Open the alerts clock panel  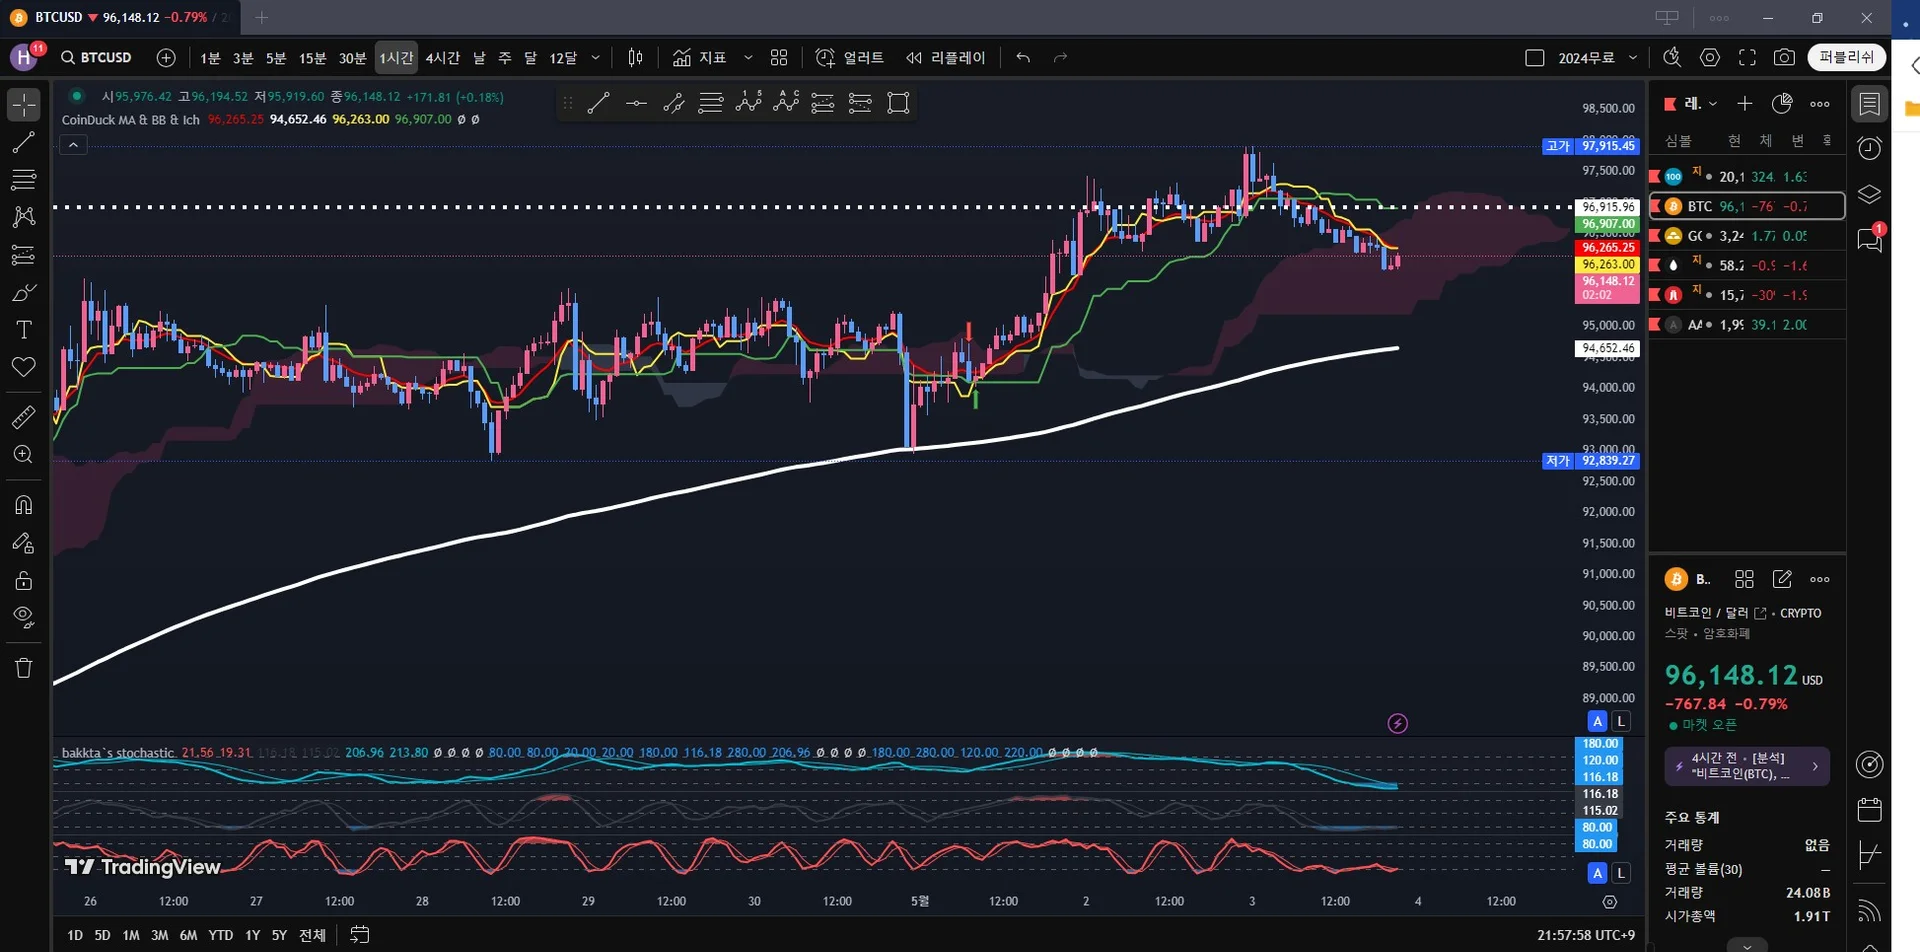pyautogui.click(x=1869, y=149)
